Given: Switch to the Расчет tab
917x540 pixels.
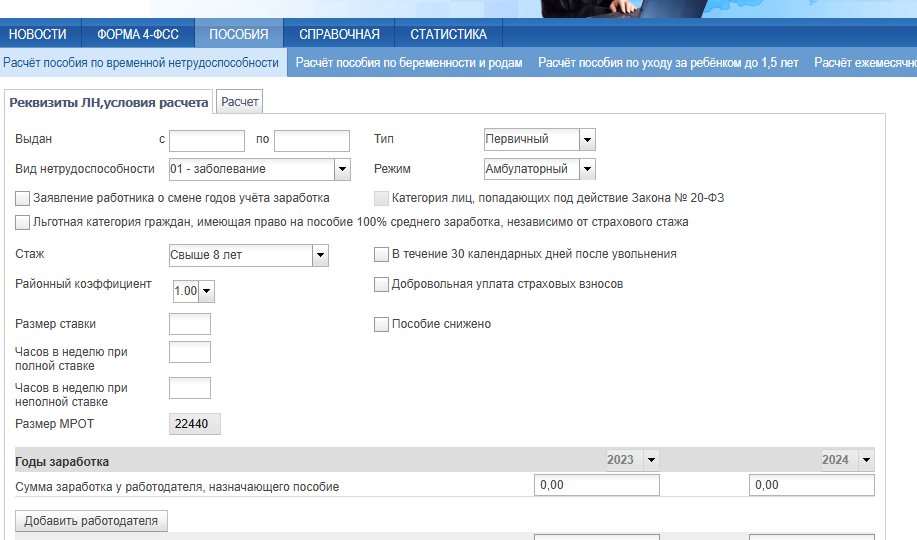Looking at the screenshot, I should coord(240,102).
